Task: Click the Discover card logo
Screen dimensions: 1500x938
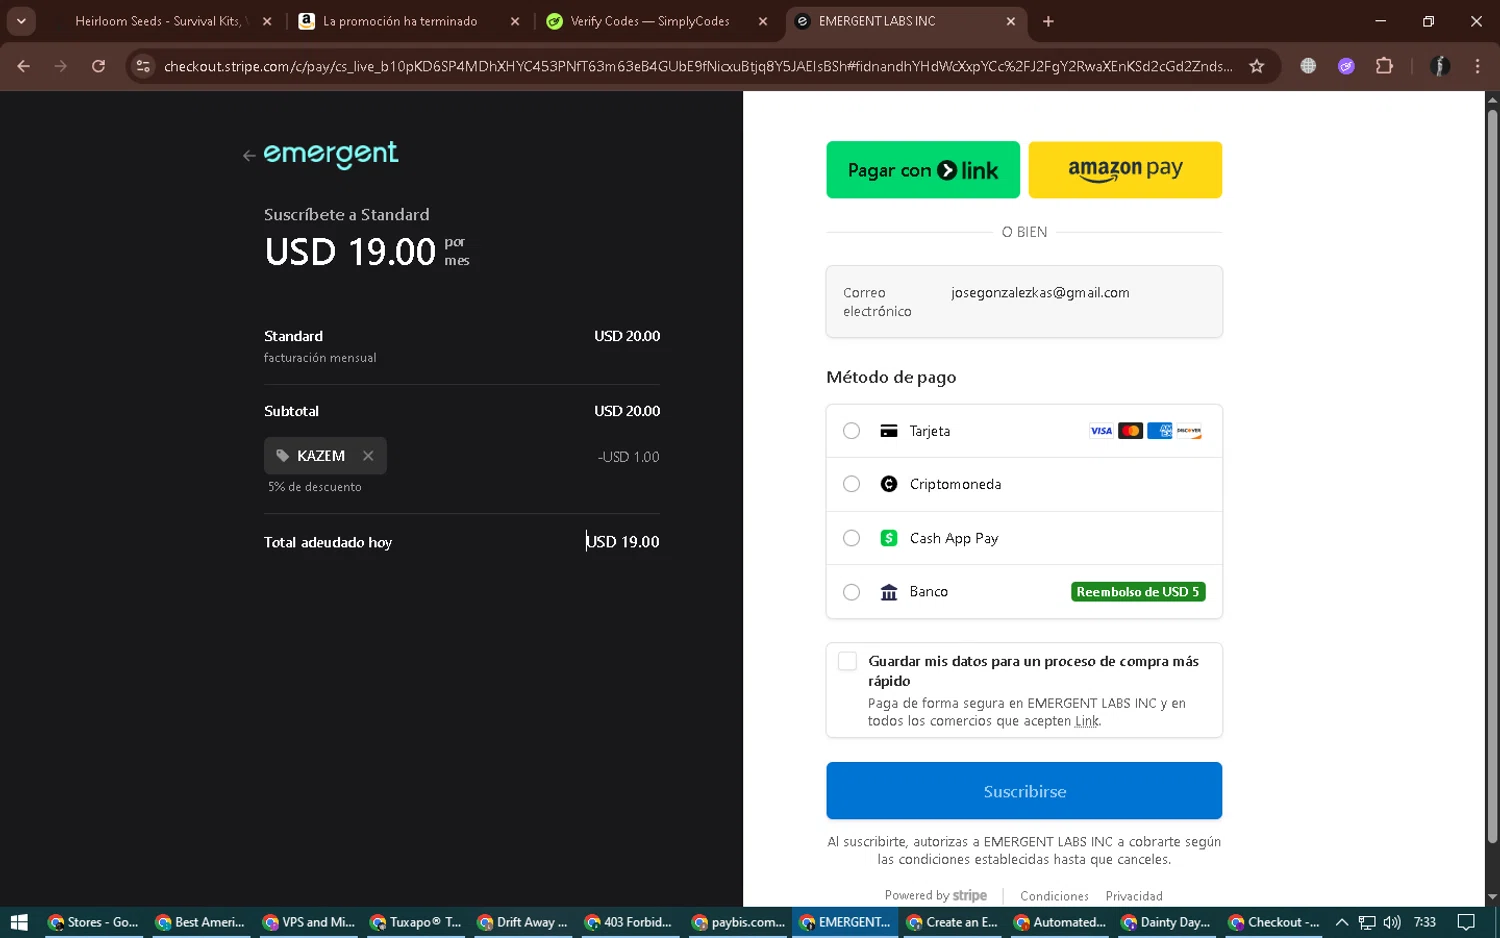Action: [1189, 431]
